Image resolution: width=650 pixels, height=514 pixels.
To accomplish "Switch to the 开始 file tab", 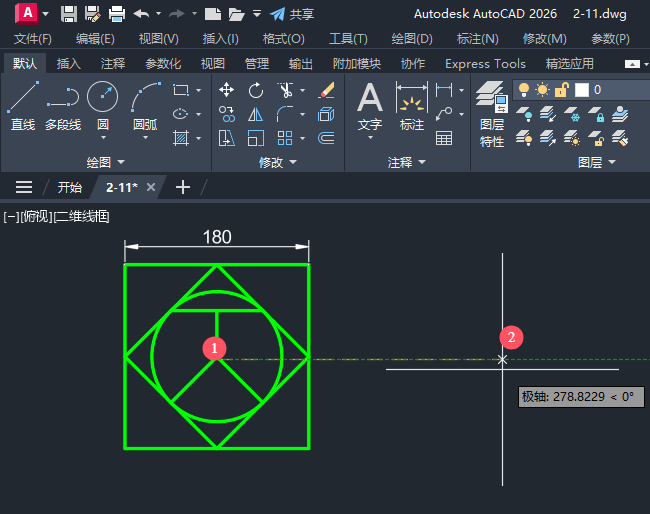I will pos(70,187).
